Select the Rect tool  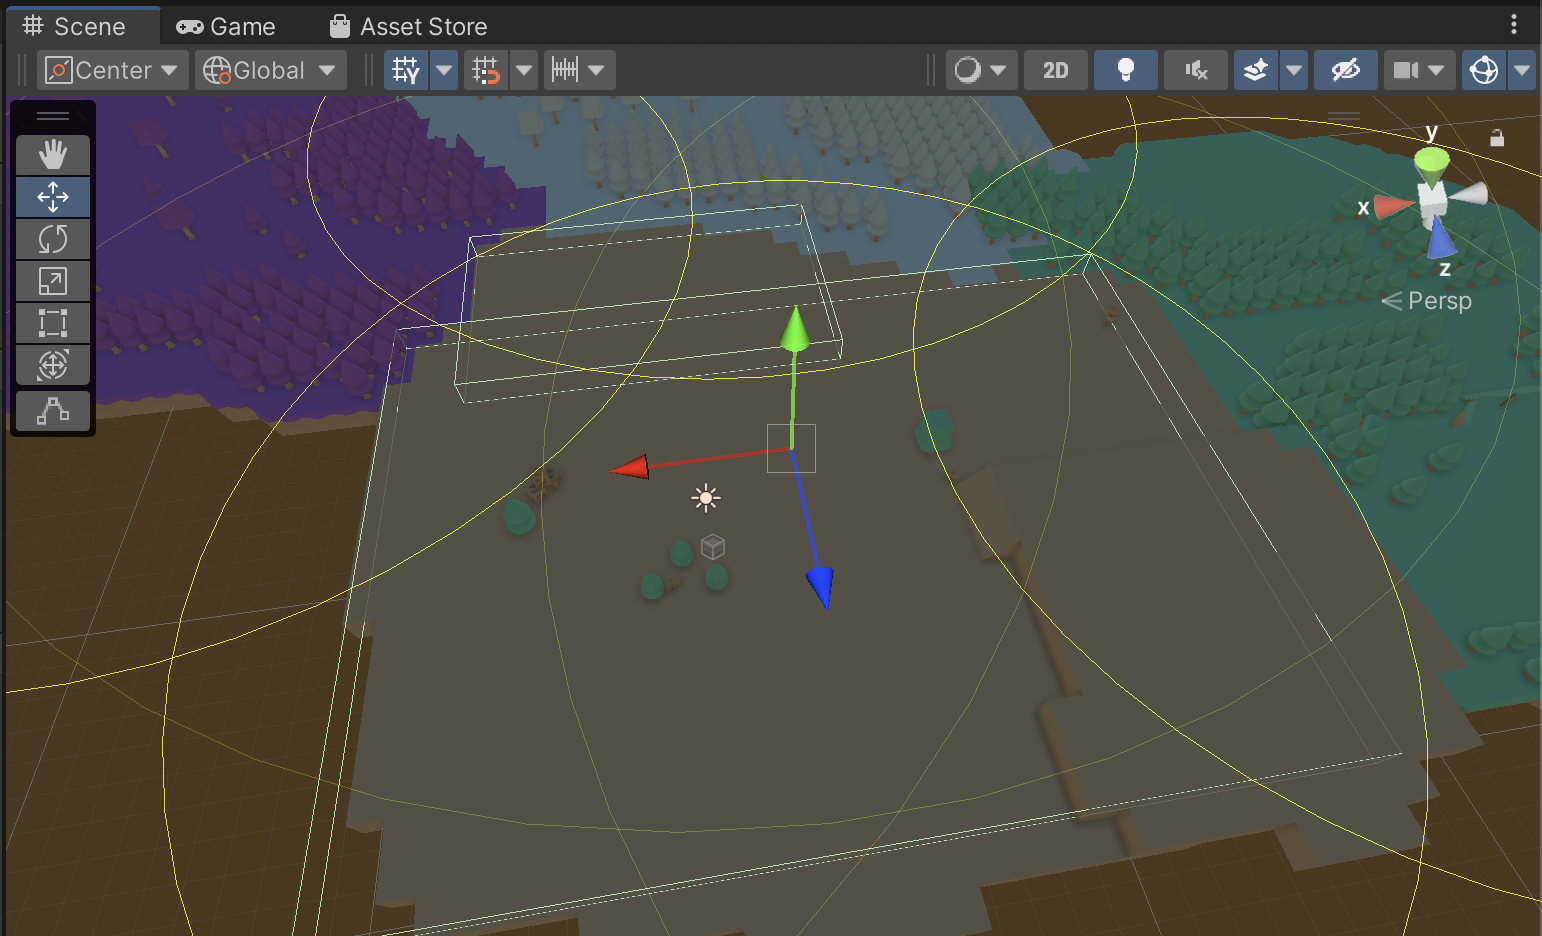[x=53, y=323]
